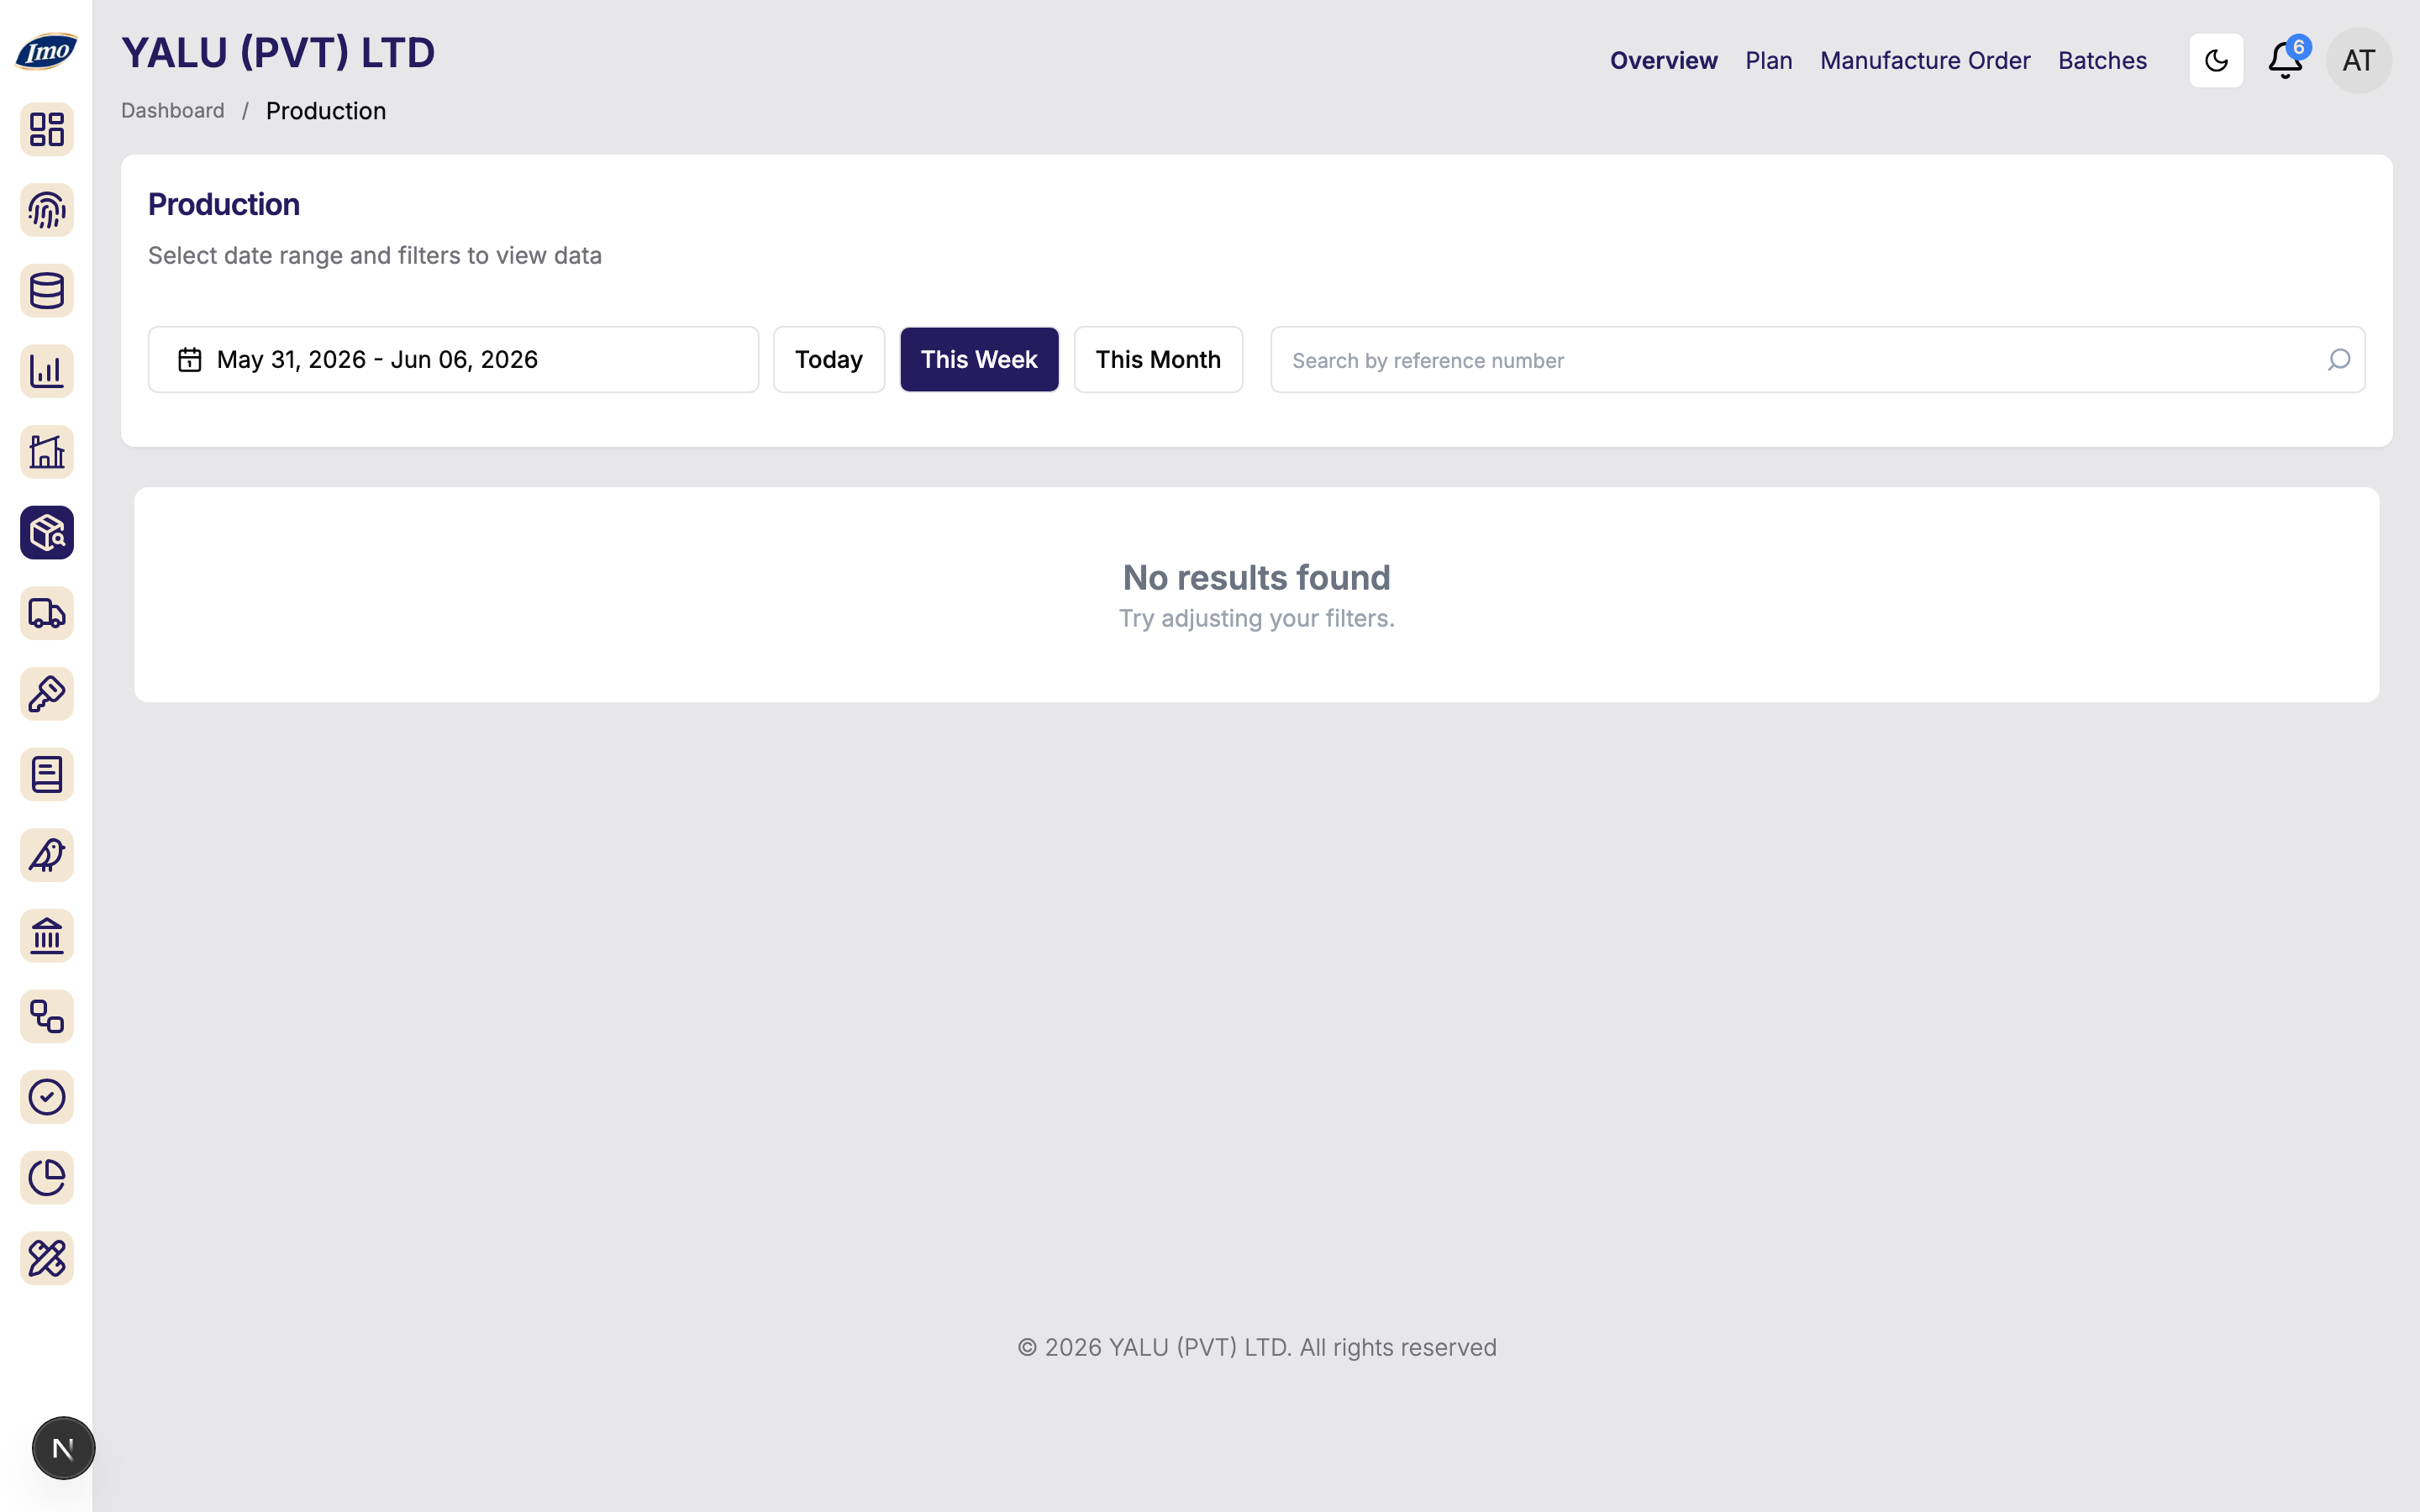Click the round N badge at bottom left
The image size is (2420, 1512).
click(63, 1448)
